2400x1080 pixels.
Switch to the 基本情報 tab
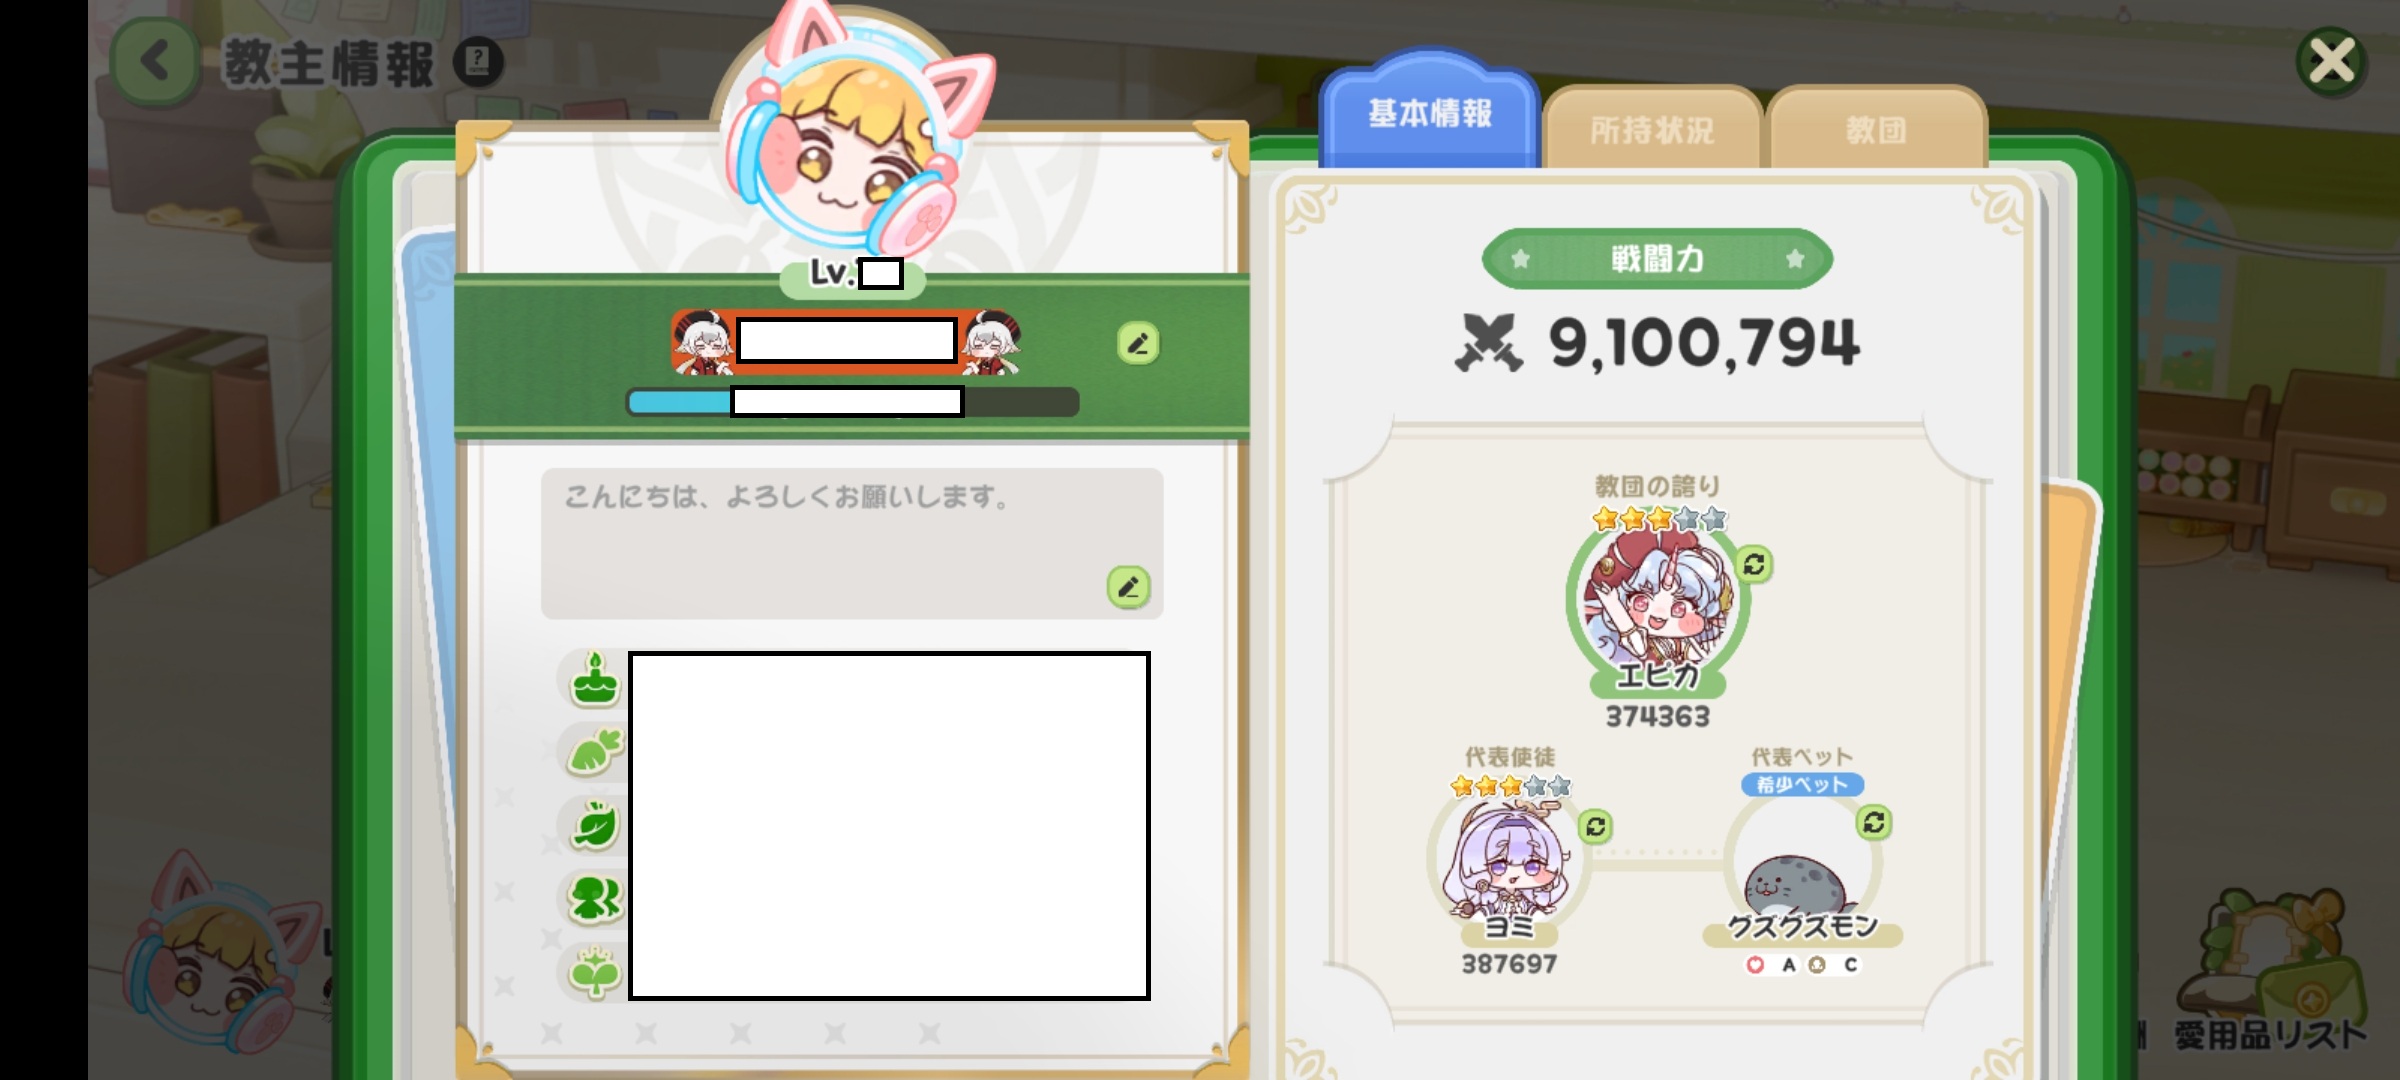point(1429,114)
